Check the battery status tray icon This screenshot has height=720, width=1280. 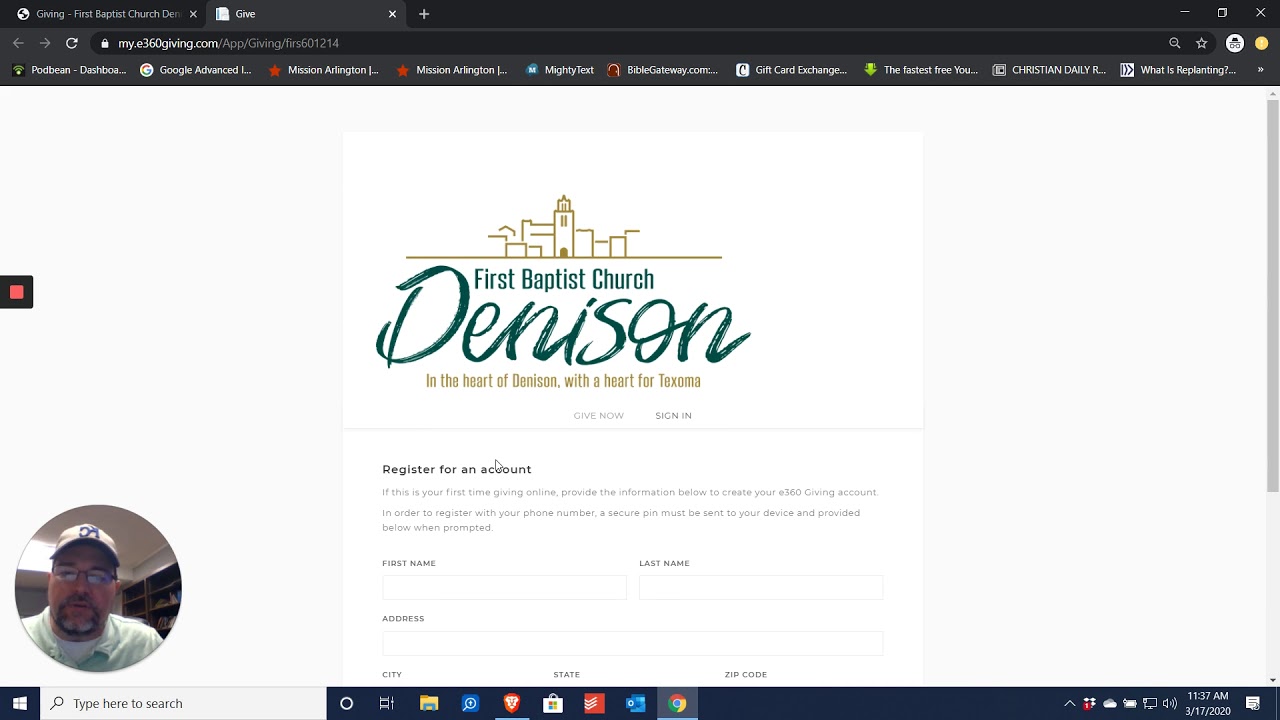click(1130, 703)
